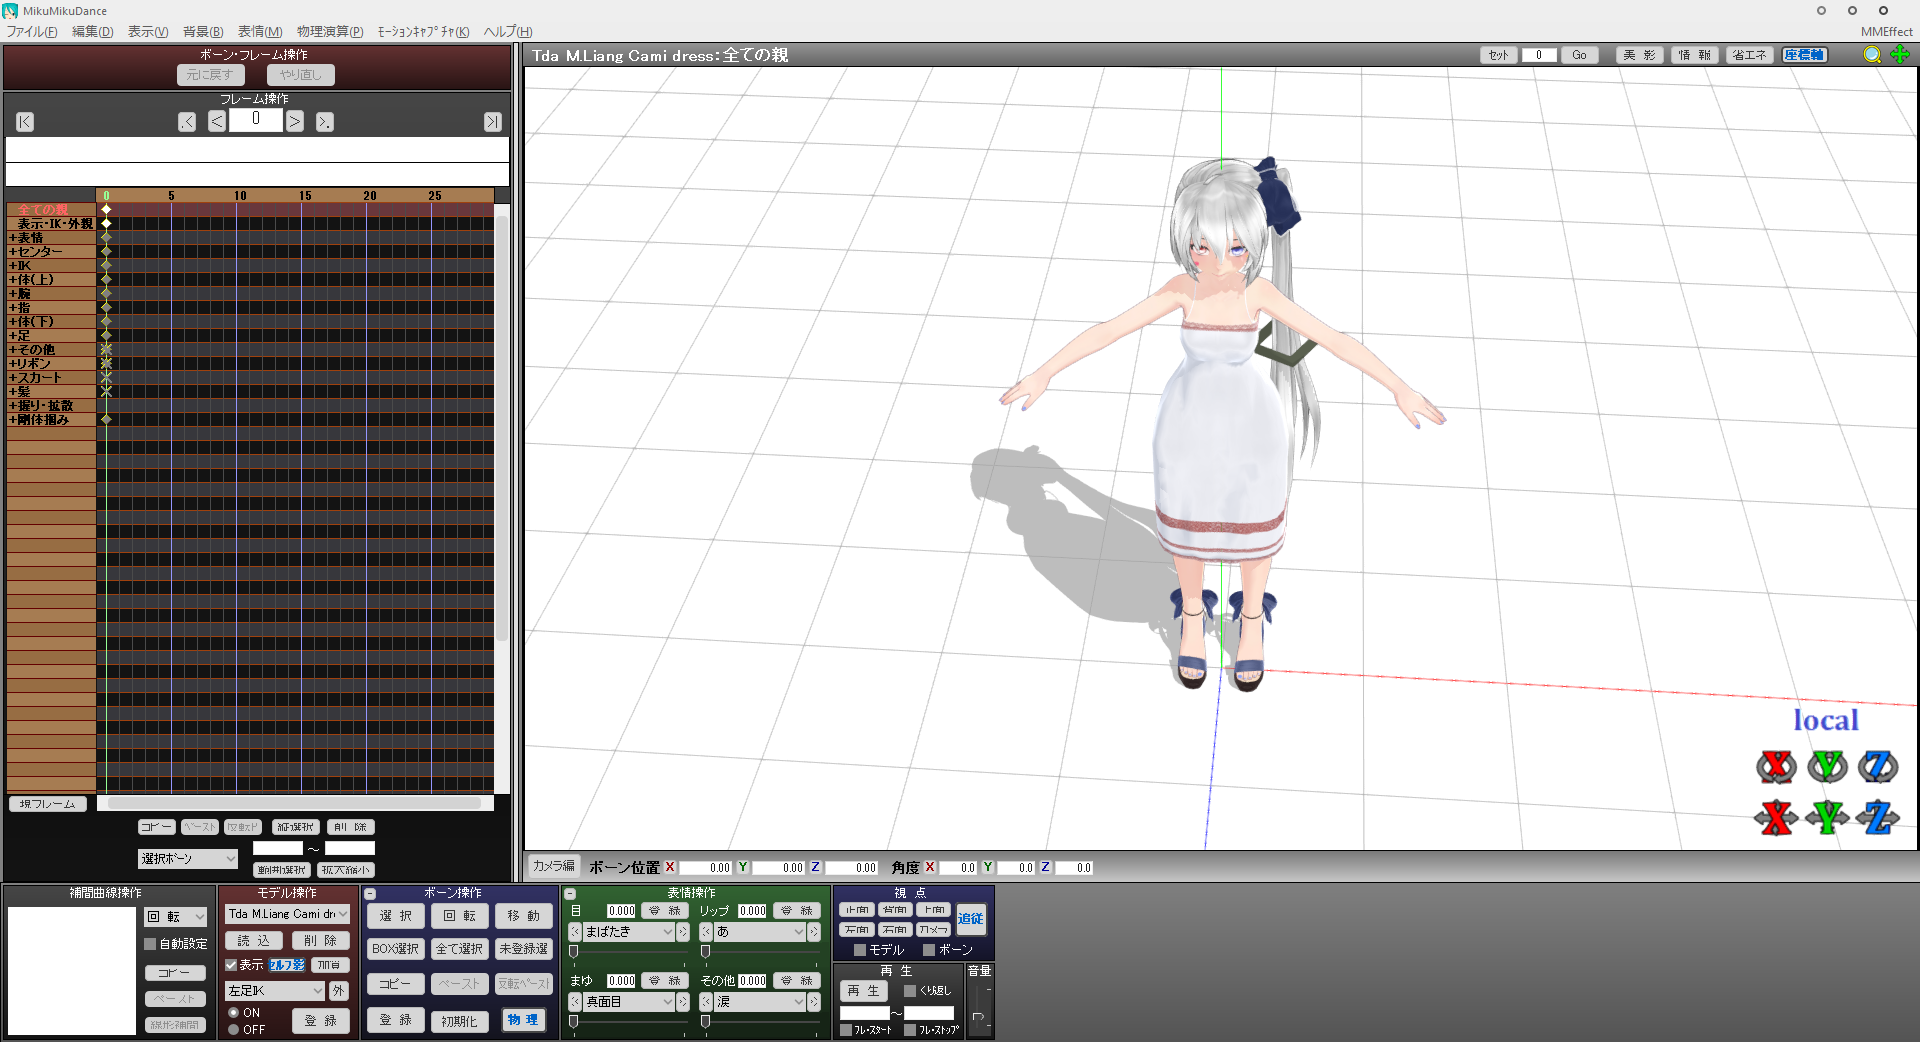Open the 背景(B) menu

click(203, 32)
